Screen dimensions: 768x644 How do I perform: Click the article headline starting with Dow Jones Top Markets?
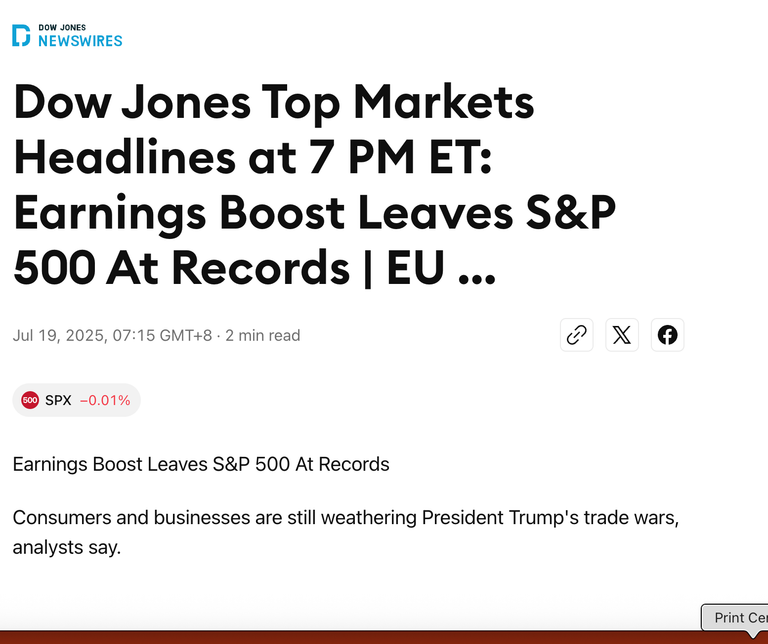pyautogui.click(x=314, y=184)
